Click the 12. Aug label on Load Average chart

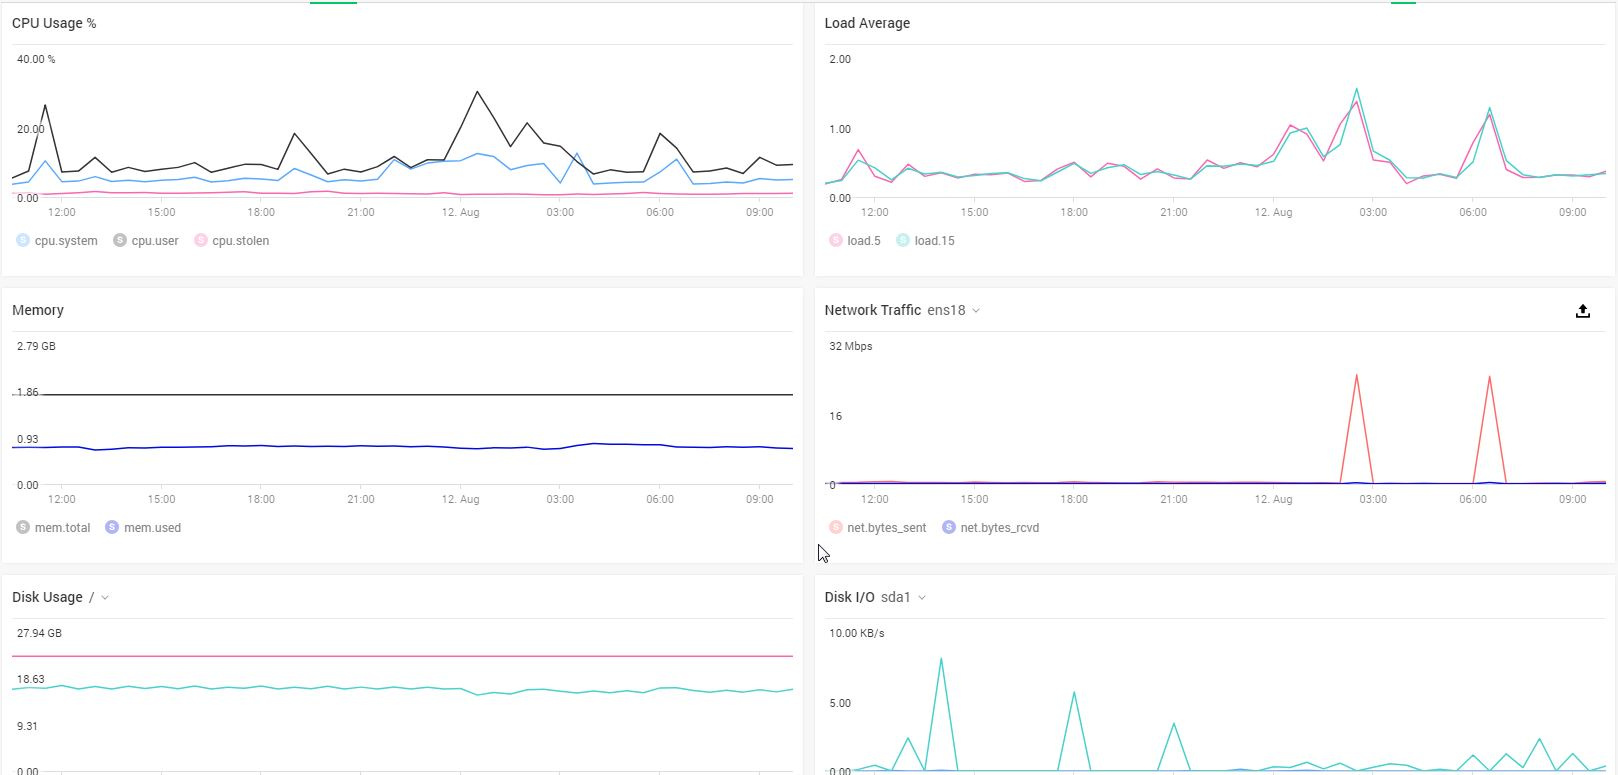click(1274, 213)
